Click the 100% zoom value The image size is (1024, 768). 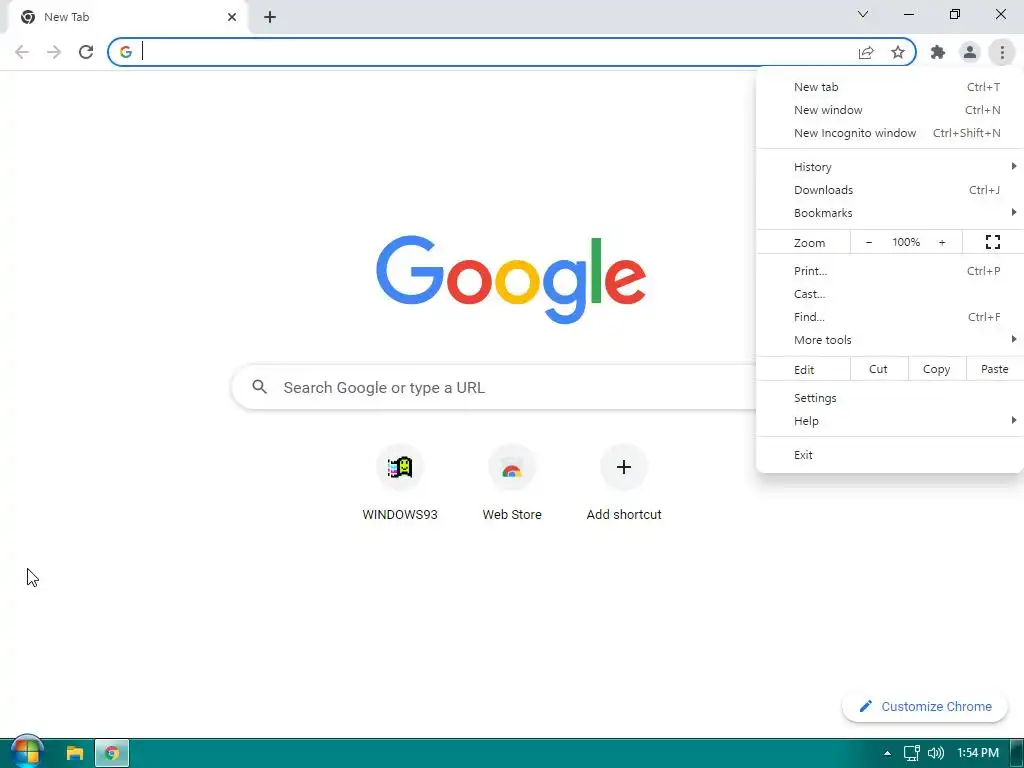coord(906,242)
